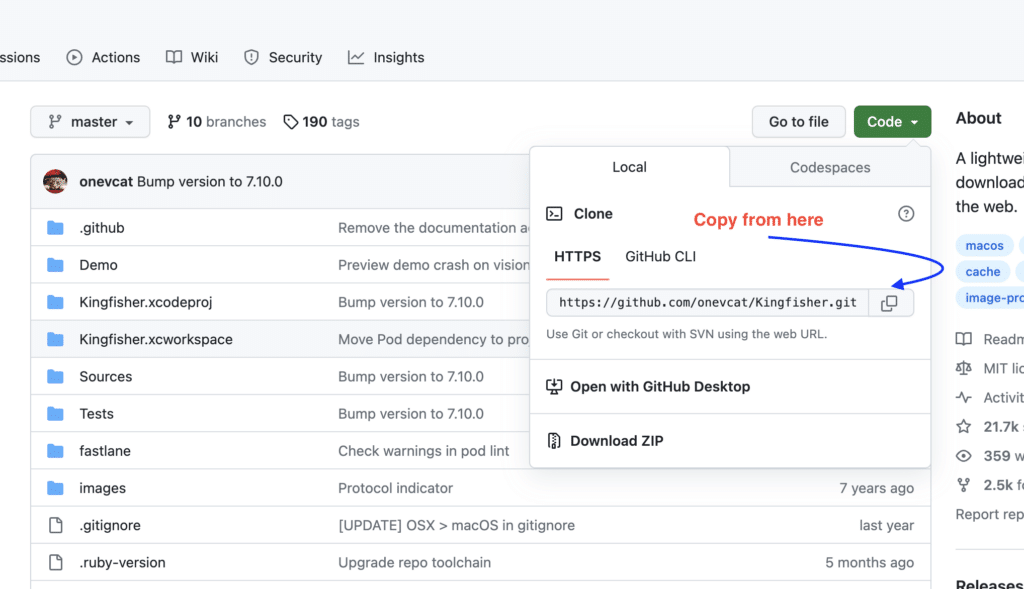1024x589 pixels.
Task: Open the Insights menu item
Action: [x=386, y=57]
